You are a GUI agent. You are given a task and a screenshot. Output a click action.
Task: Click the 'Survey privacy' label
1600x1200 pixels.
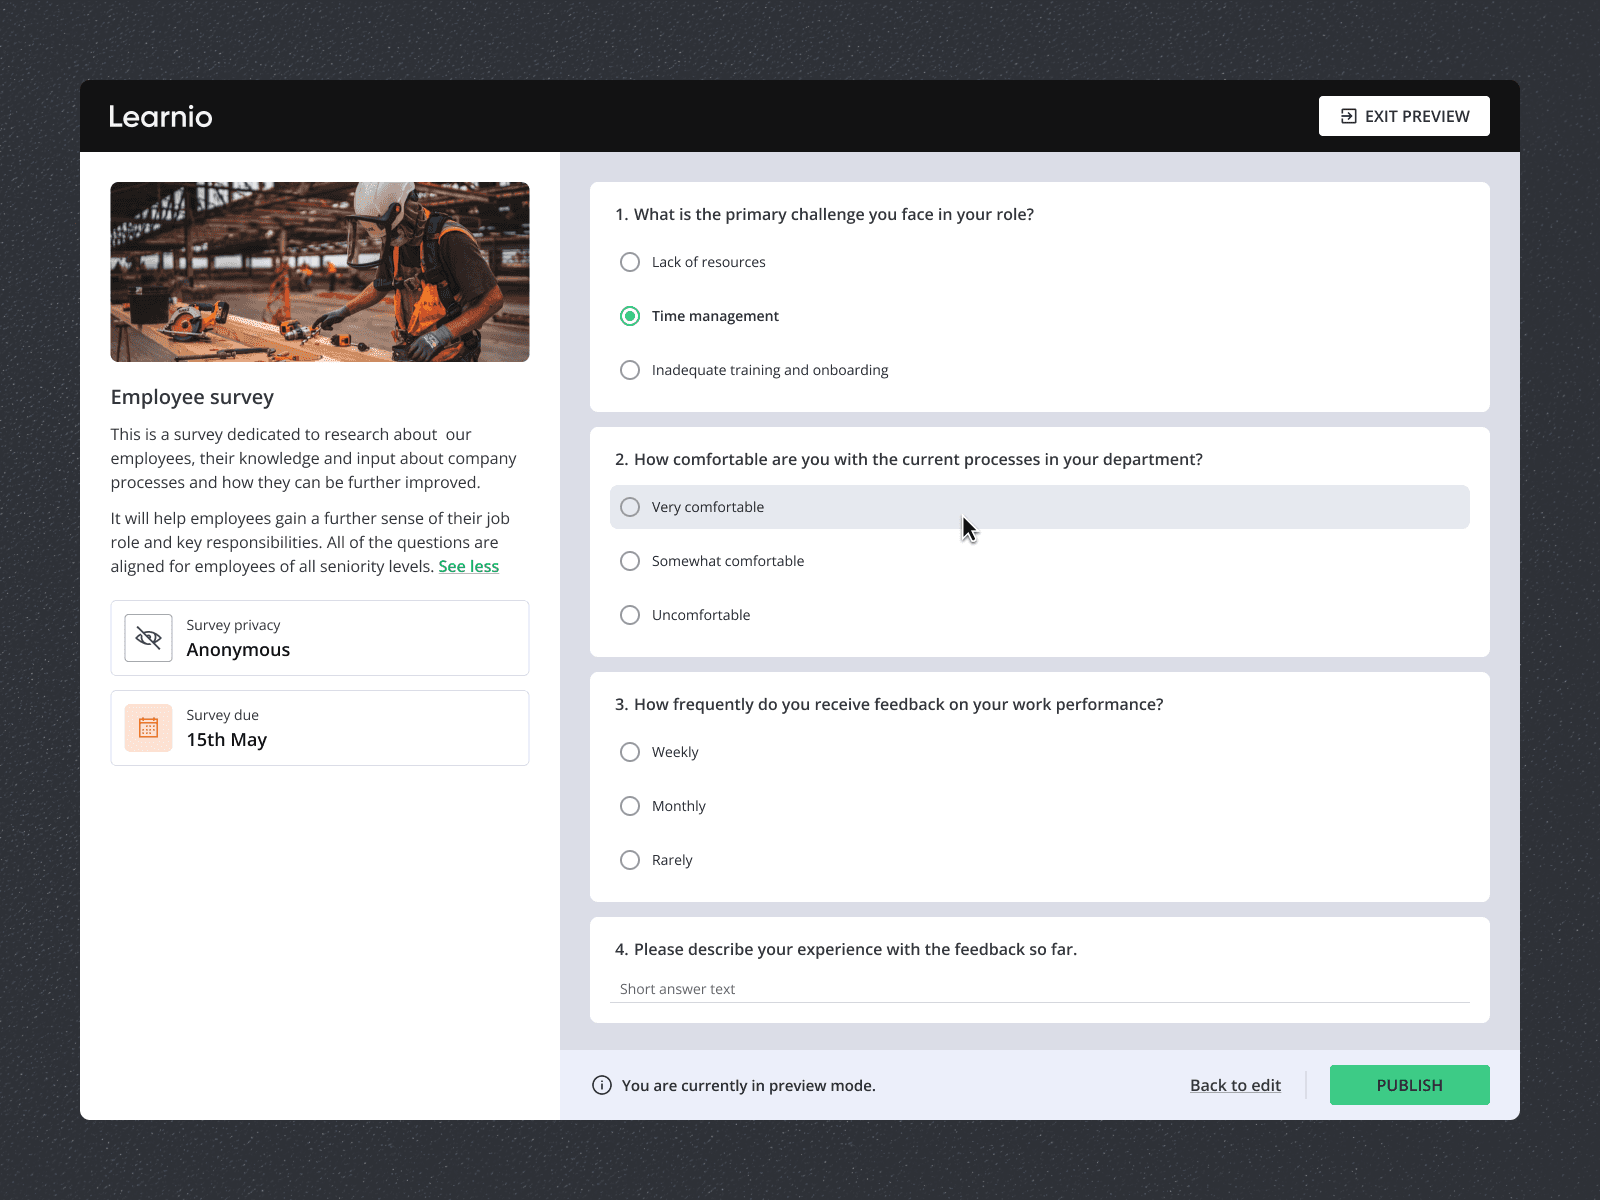coord(233,625)
